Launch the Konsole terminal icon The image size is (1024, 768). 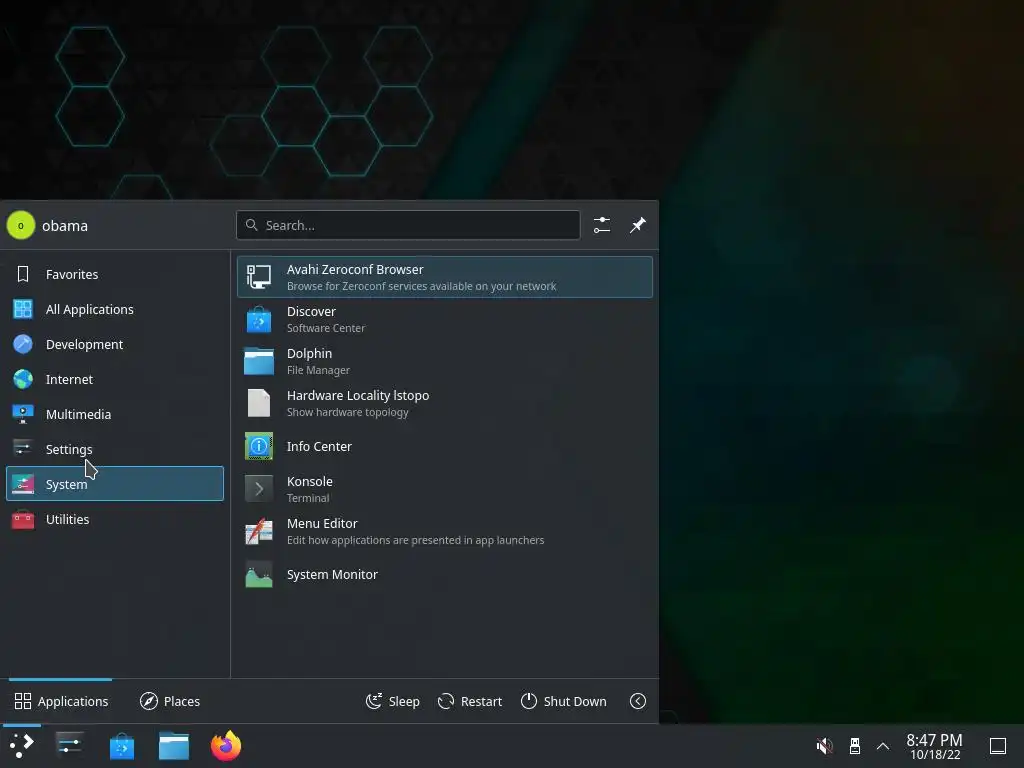259,488
